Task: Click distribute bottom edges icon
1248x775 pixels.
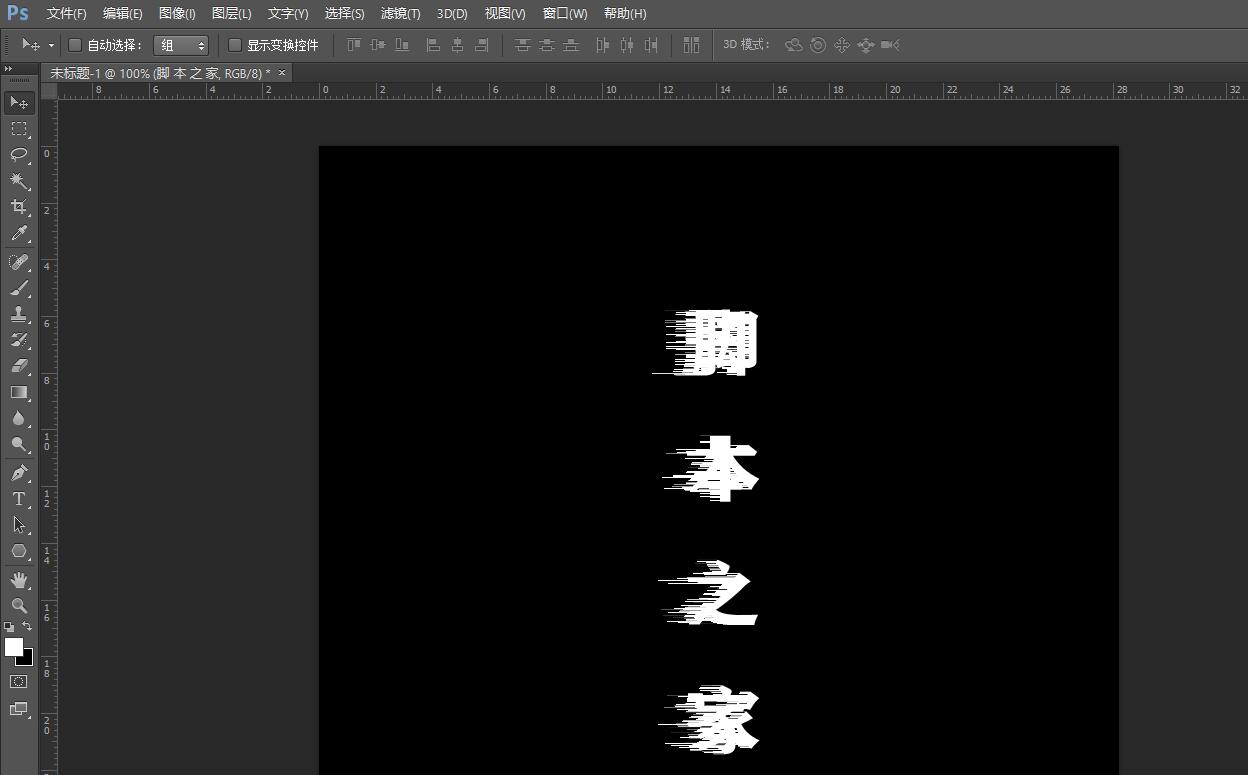Action: coord(570,45)
